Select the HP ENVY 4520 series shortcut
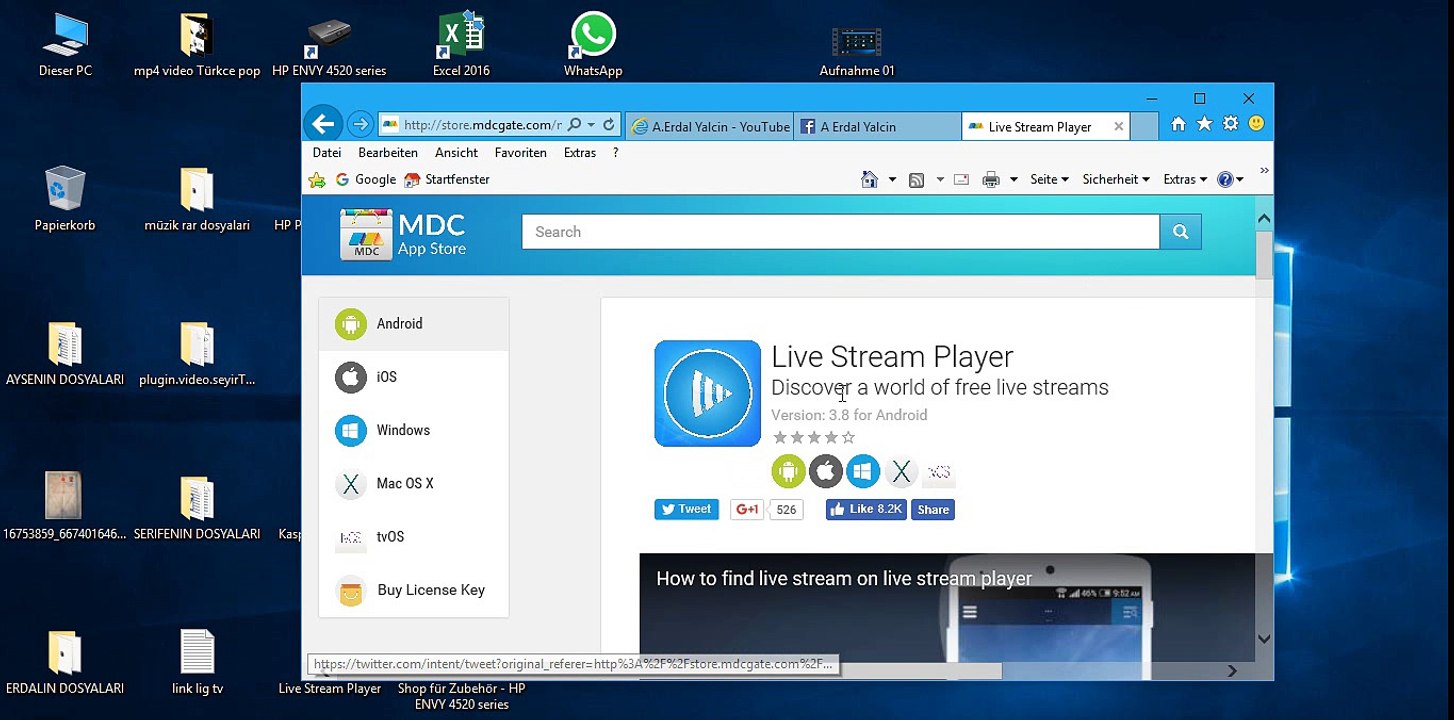 point(329,45)
